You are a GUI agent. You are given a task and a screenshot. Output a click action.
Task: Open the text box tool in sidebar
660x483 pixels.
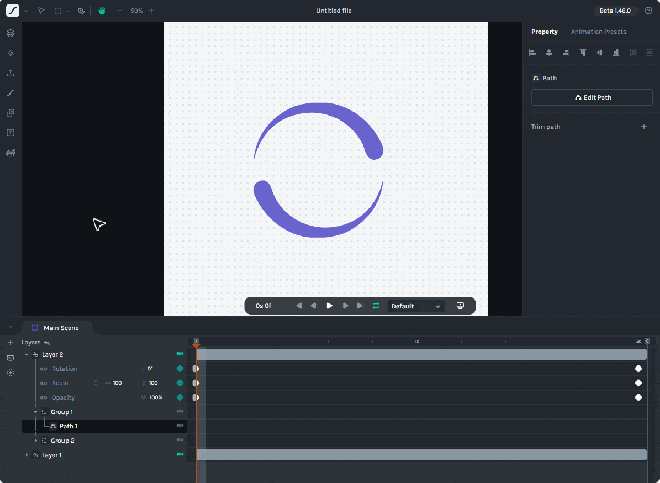(11, 133)
